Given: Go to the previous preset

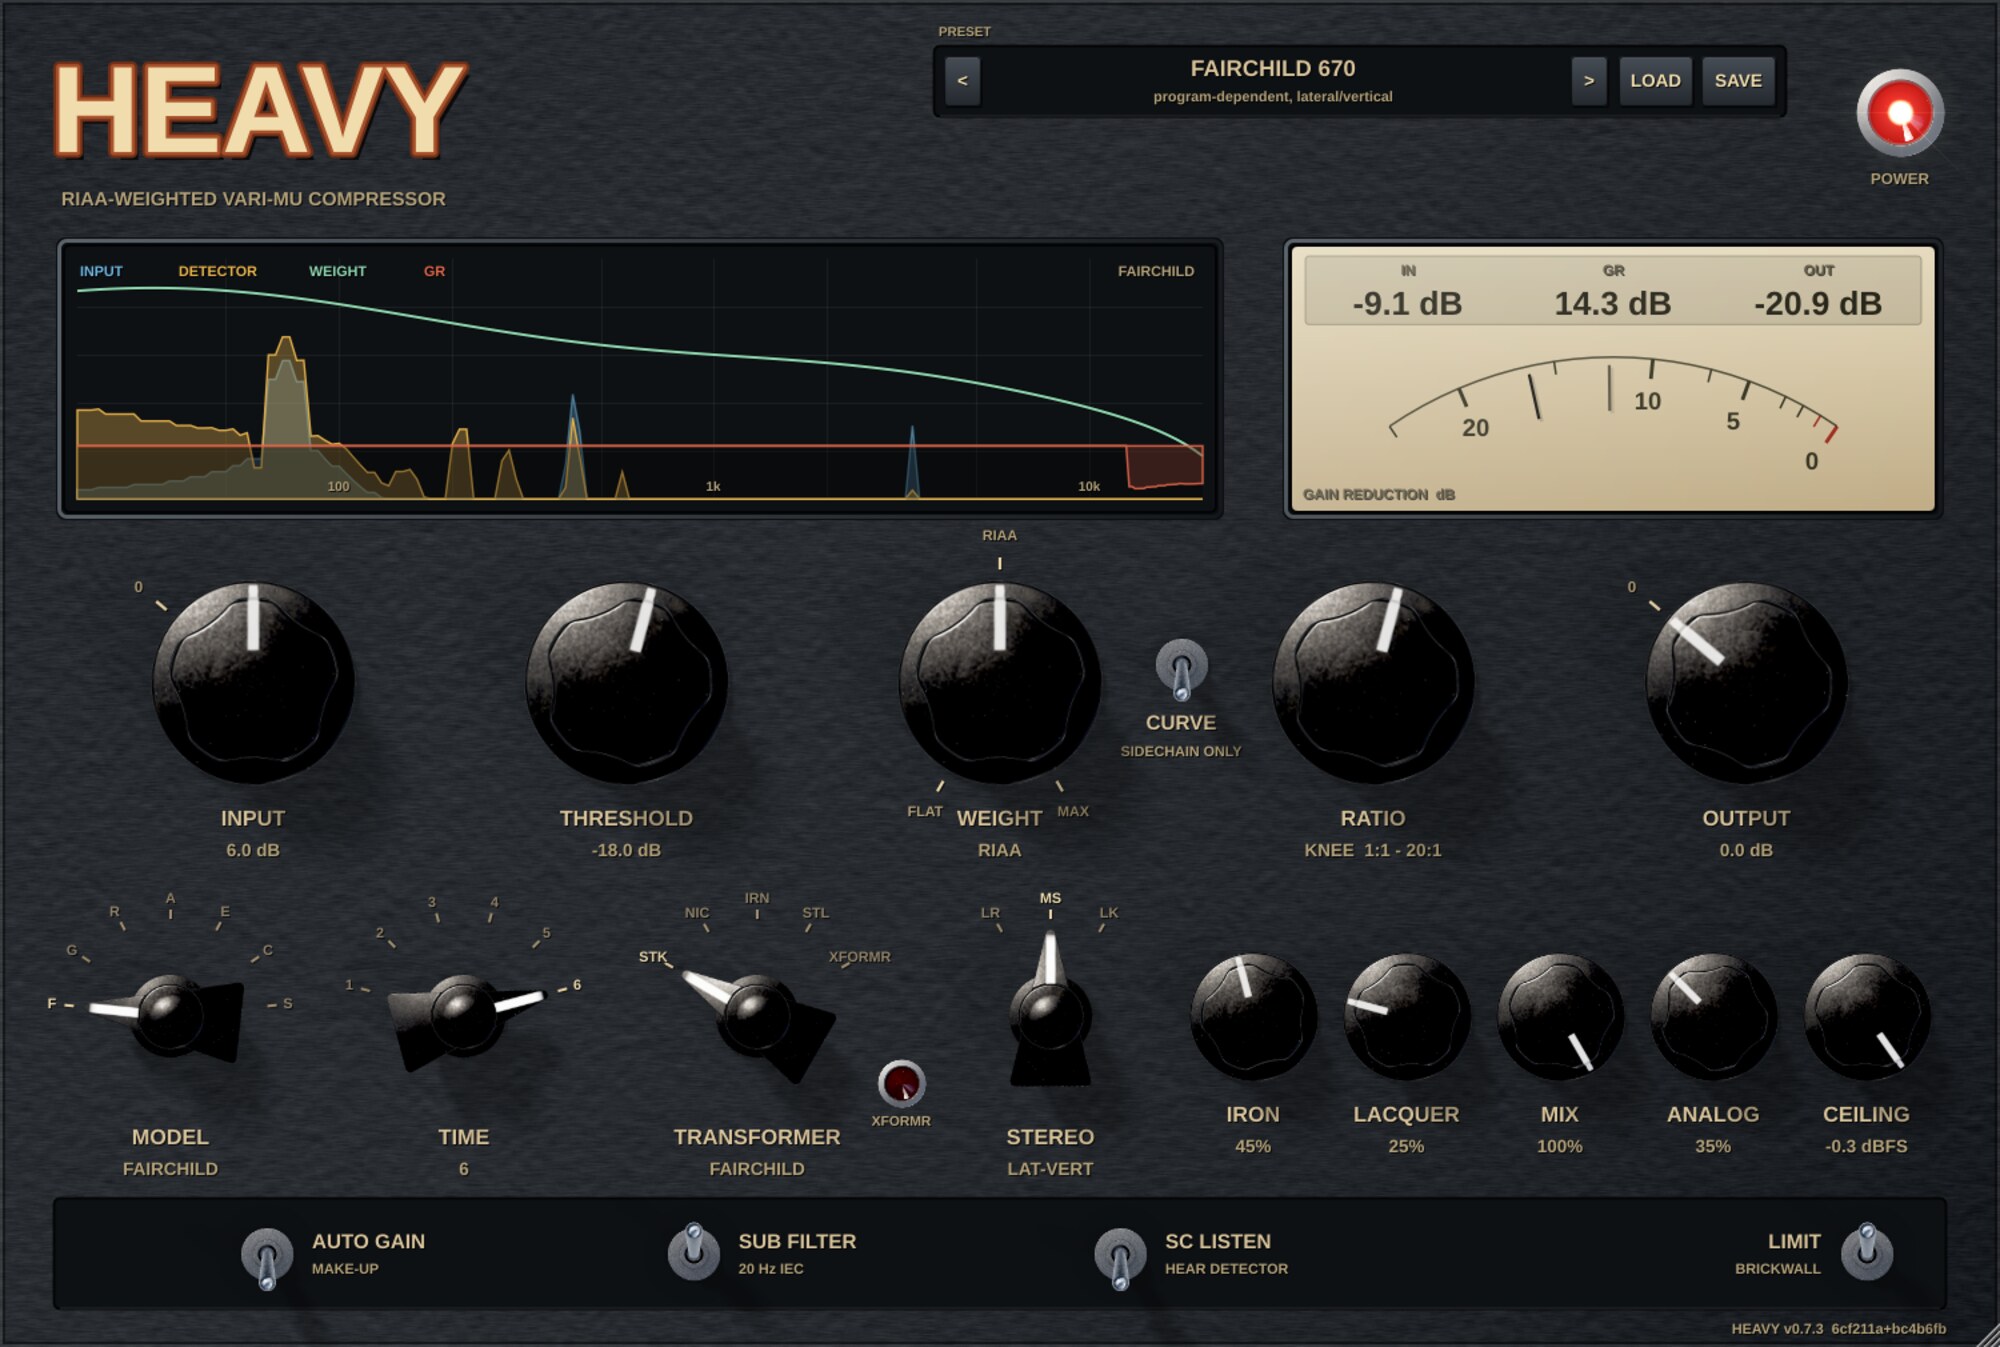Looking at the screenshot, I should (962, 81).
